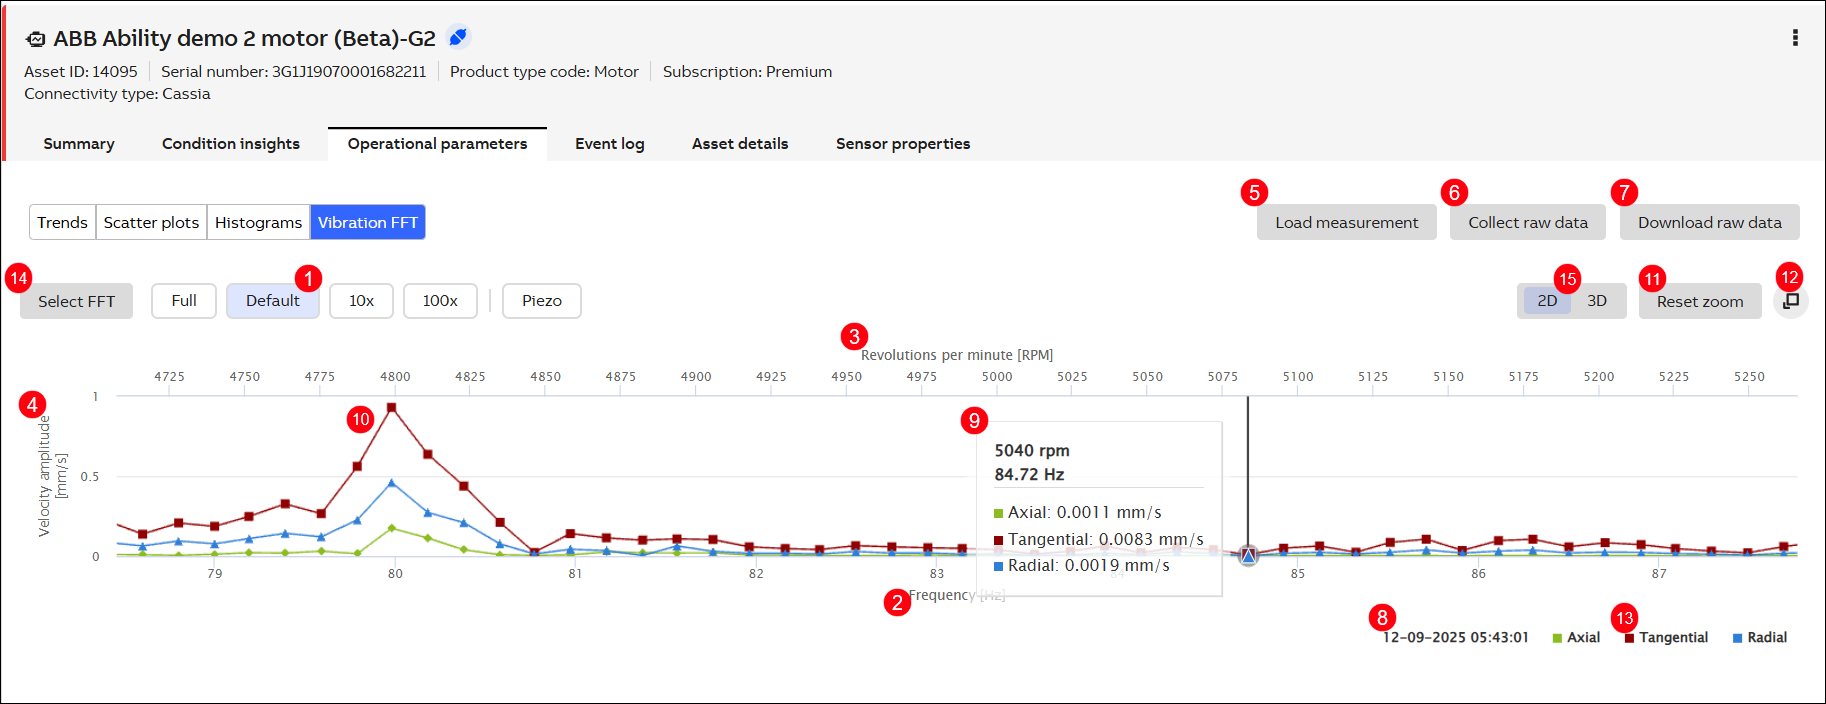Image resolution: width=1826 pixels, height=704 pixels.
Task: Open the Select FFT chooser
Action: click(76, 301)
